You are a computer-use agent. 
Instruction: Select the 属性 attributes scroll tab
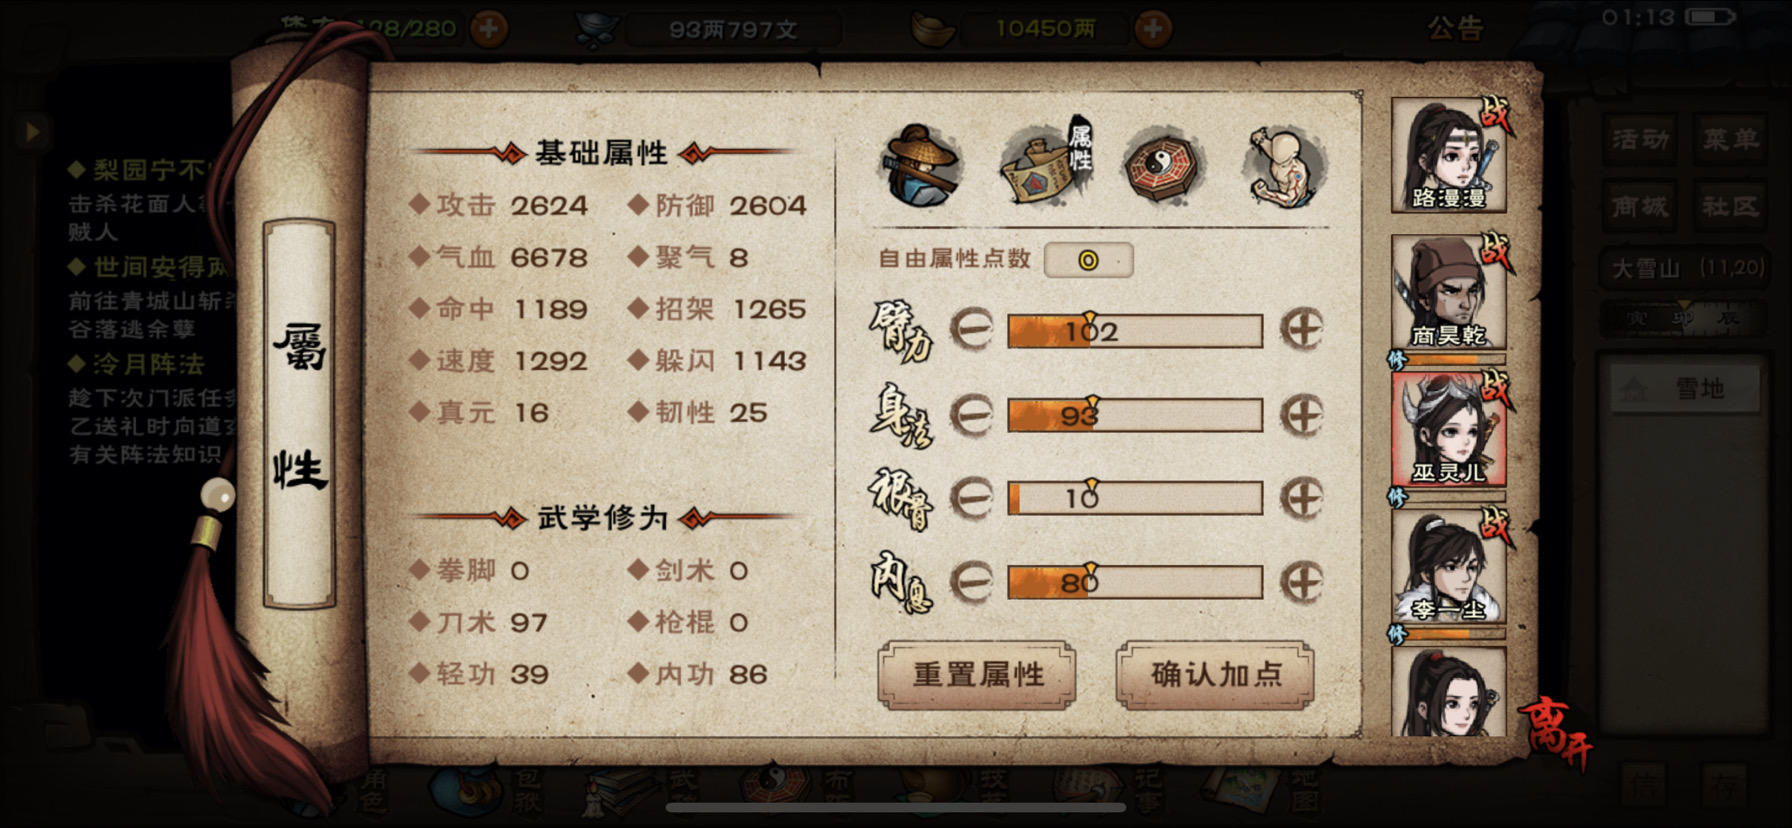point(1047,163)
